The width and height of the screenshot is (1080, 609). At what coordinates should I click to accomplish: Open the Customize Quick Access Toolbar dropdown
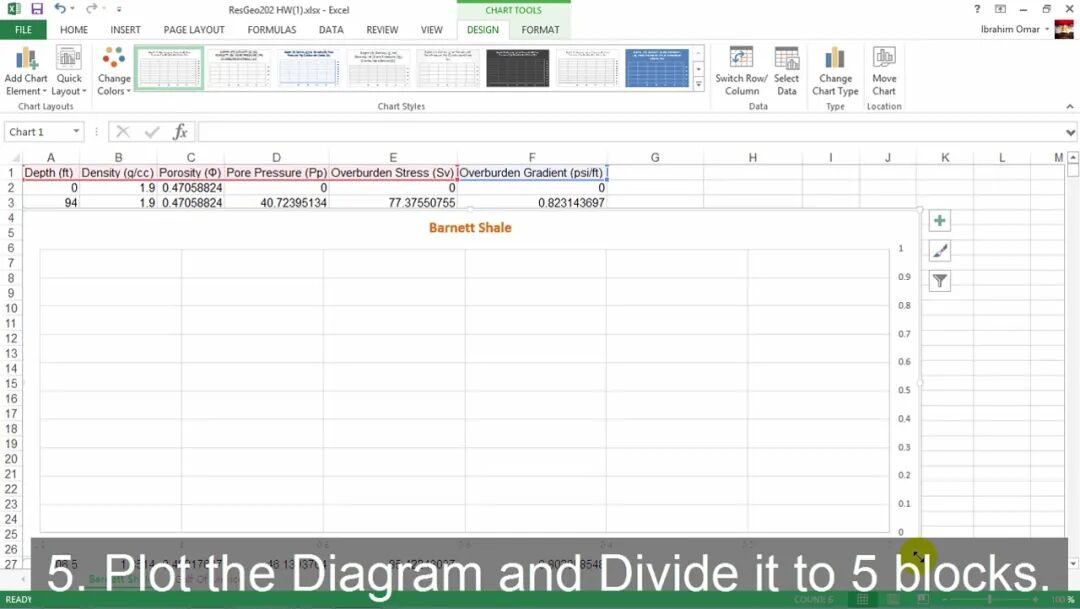(119, 10)
